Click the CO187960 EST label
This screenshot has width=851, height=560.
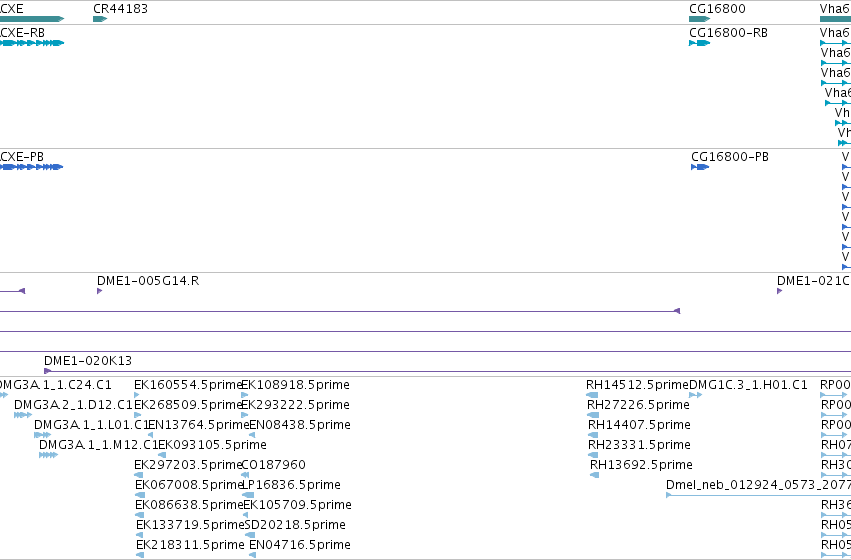pyautogui.click(x=273, y=465)
